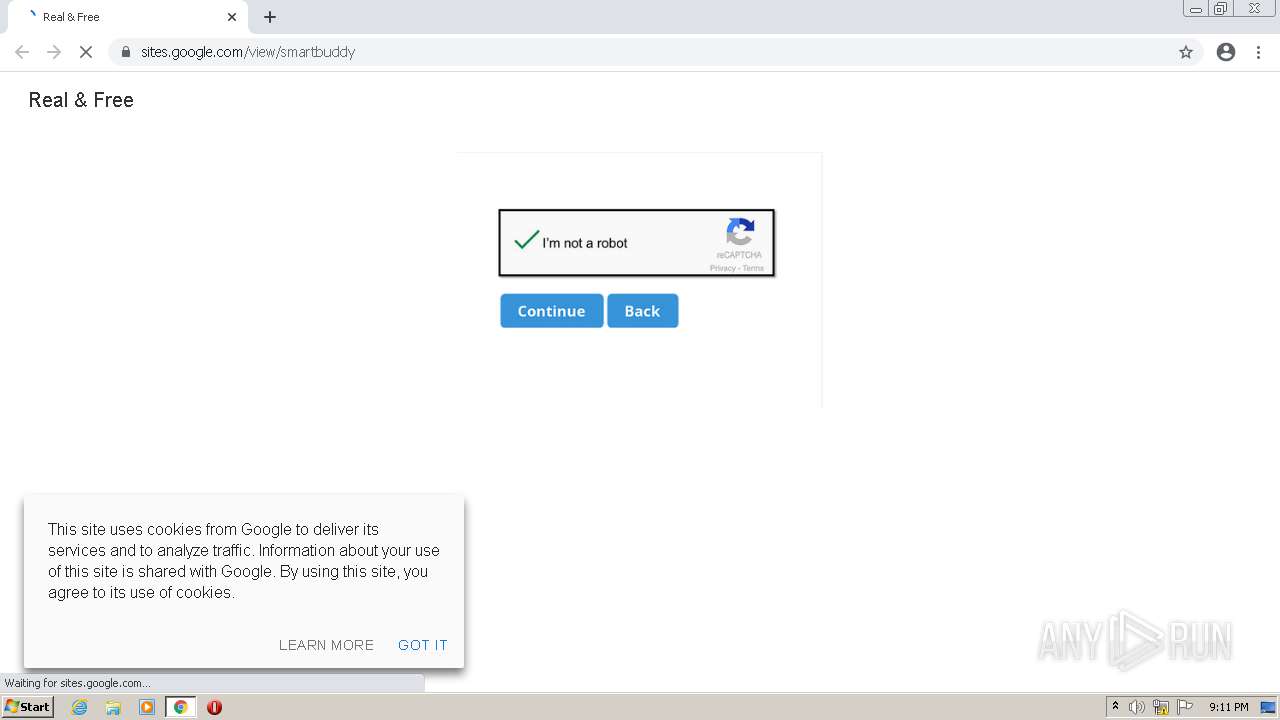Viewport: 1280px width, 720px height.
Task: Toggle the I'm not a robot checkbox
Action: tap(527, 241)
